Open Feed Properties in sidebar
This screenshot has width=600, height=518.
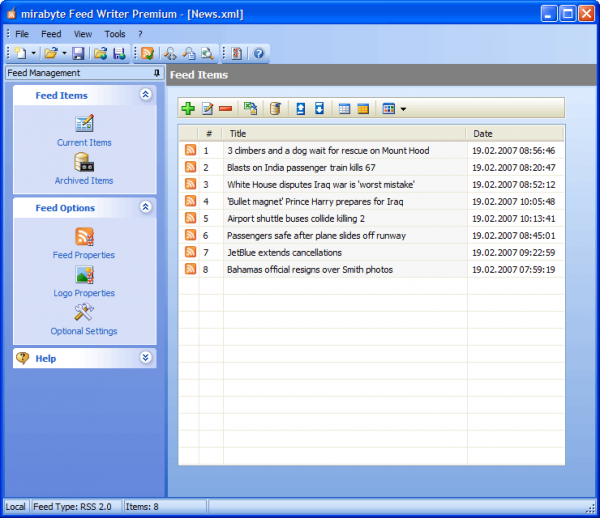(x=84, y=243)
